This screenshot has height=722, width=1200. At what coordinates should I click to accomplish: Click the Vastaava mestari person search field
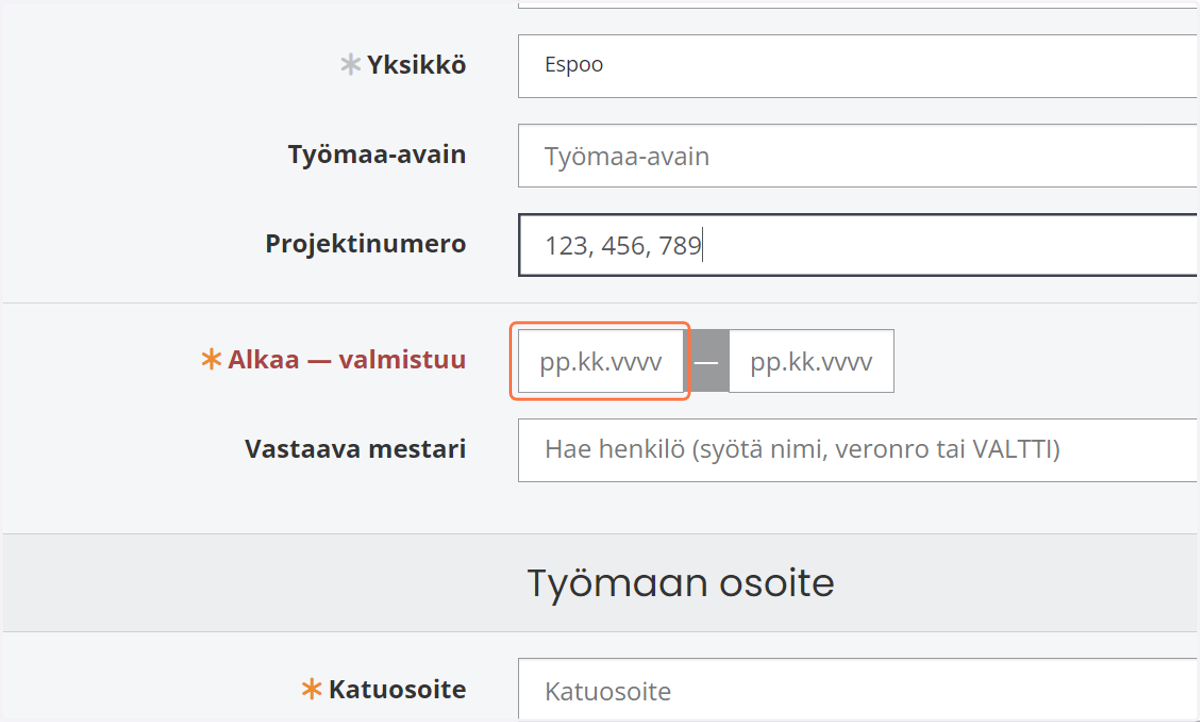(858, 450)
